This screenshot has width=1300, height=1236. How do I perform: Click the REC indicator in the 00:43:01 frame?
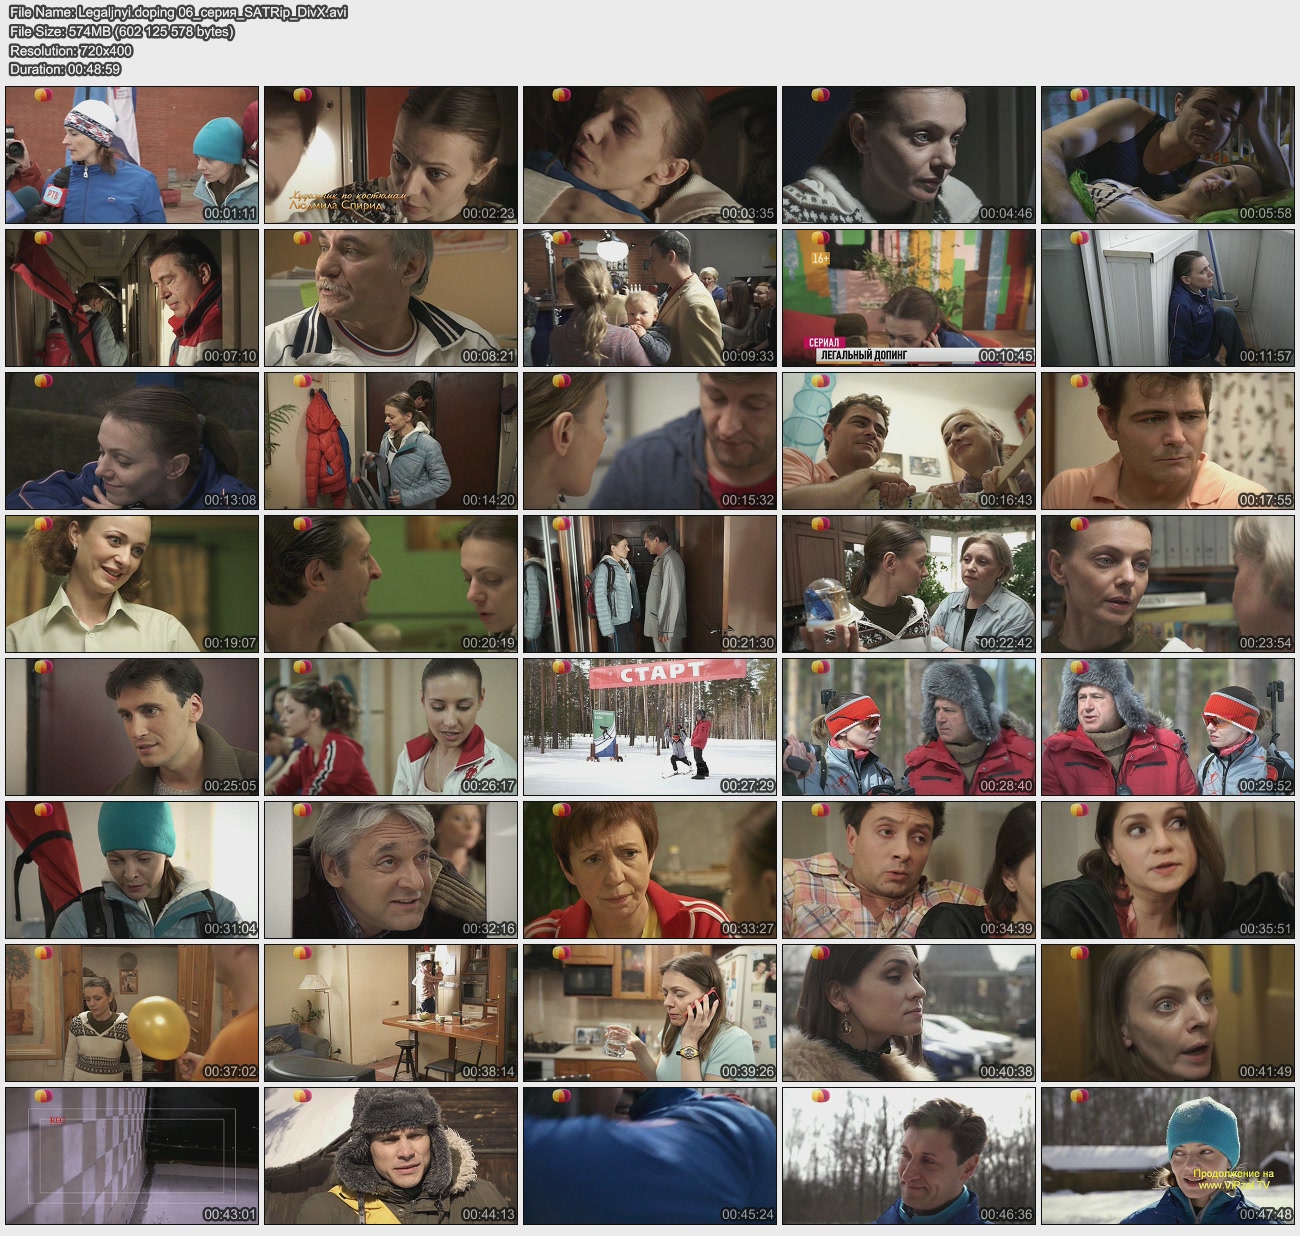click(x=58, y=1121)
